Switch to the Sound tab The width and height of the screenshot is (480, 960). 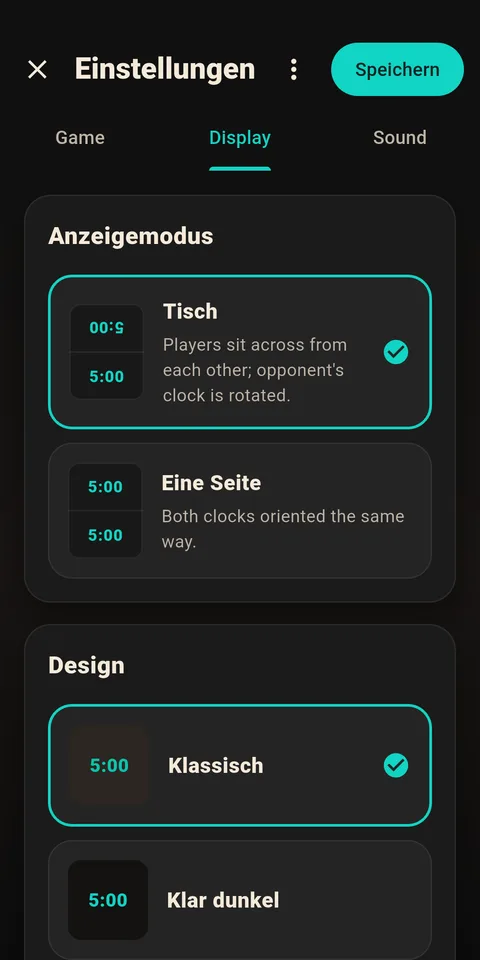pos(400,138)
